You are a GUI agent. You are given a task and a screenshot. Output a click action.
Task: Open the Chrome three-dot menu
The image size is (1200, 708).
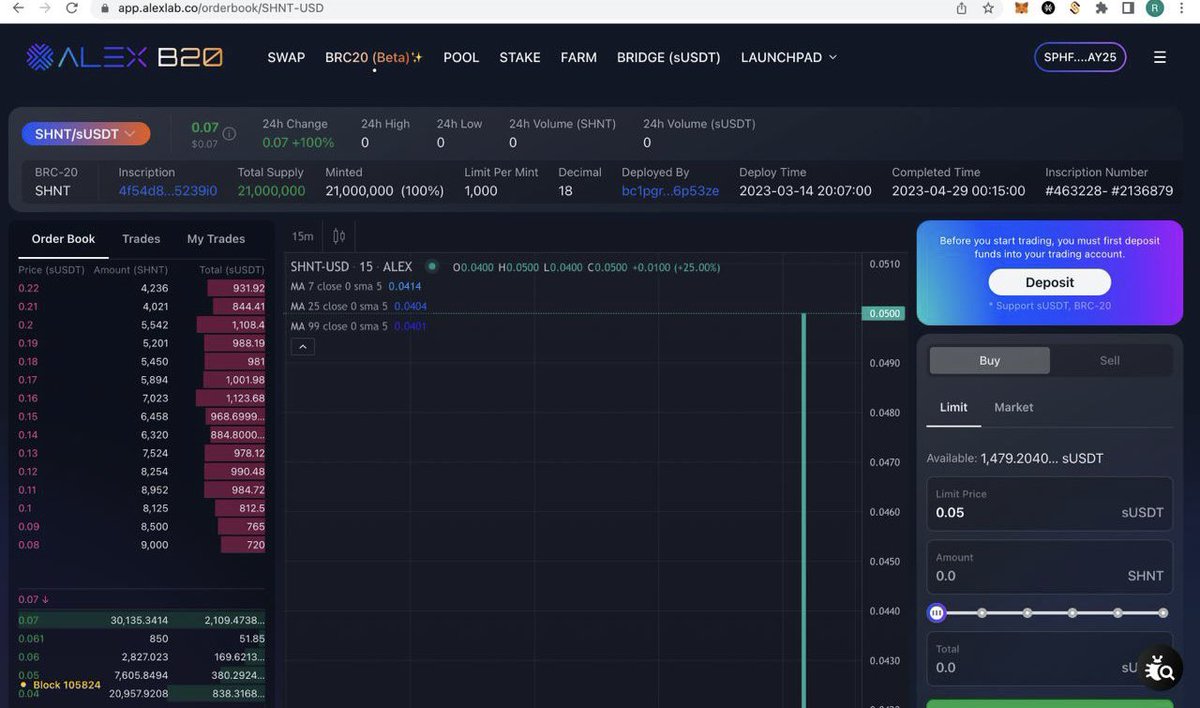[1182, 8]
